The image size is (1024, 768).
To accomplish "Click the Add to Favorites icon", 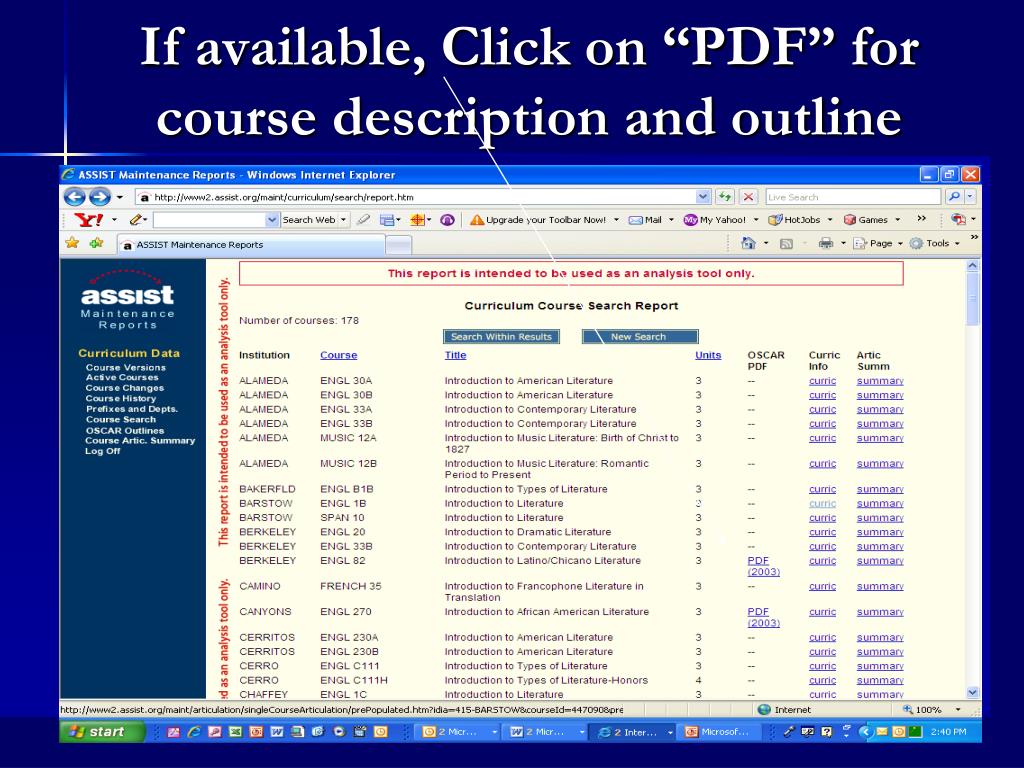I will point(97,243).
